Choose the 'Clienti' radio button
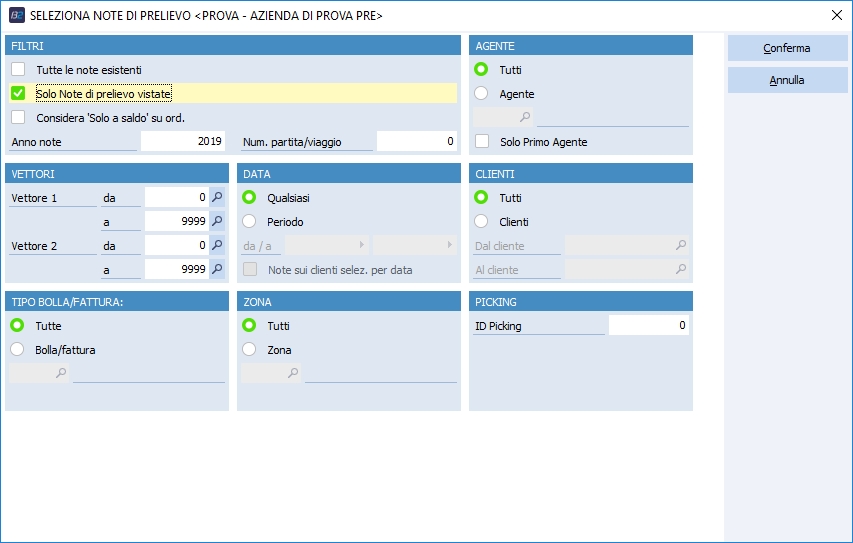This screenshot has width=853, height=543. [x=482, y=222]
